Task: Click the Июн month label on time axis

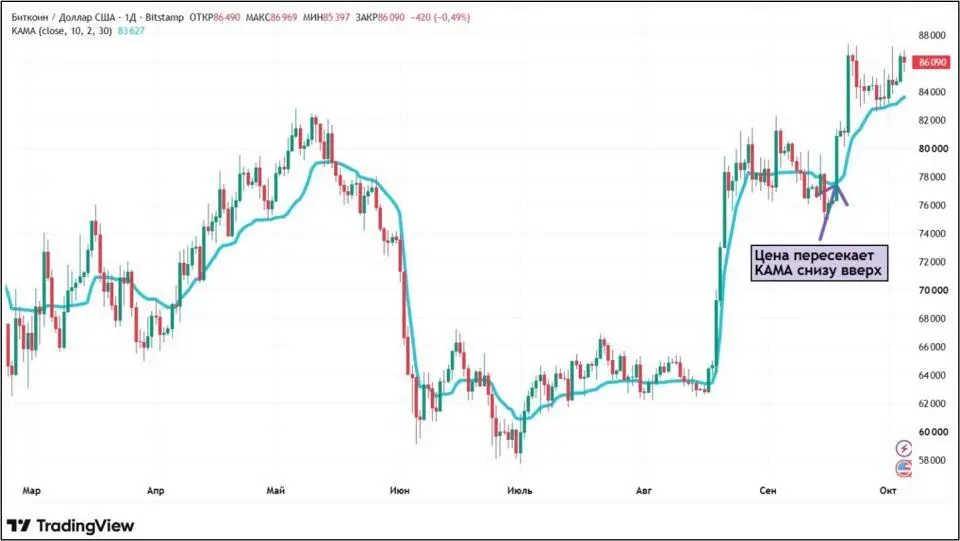Action: click(x=399, y=491)
